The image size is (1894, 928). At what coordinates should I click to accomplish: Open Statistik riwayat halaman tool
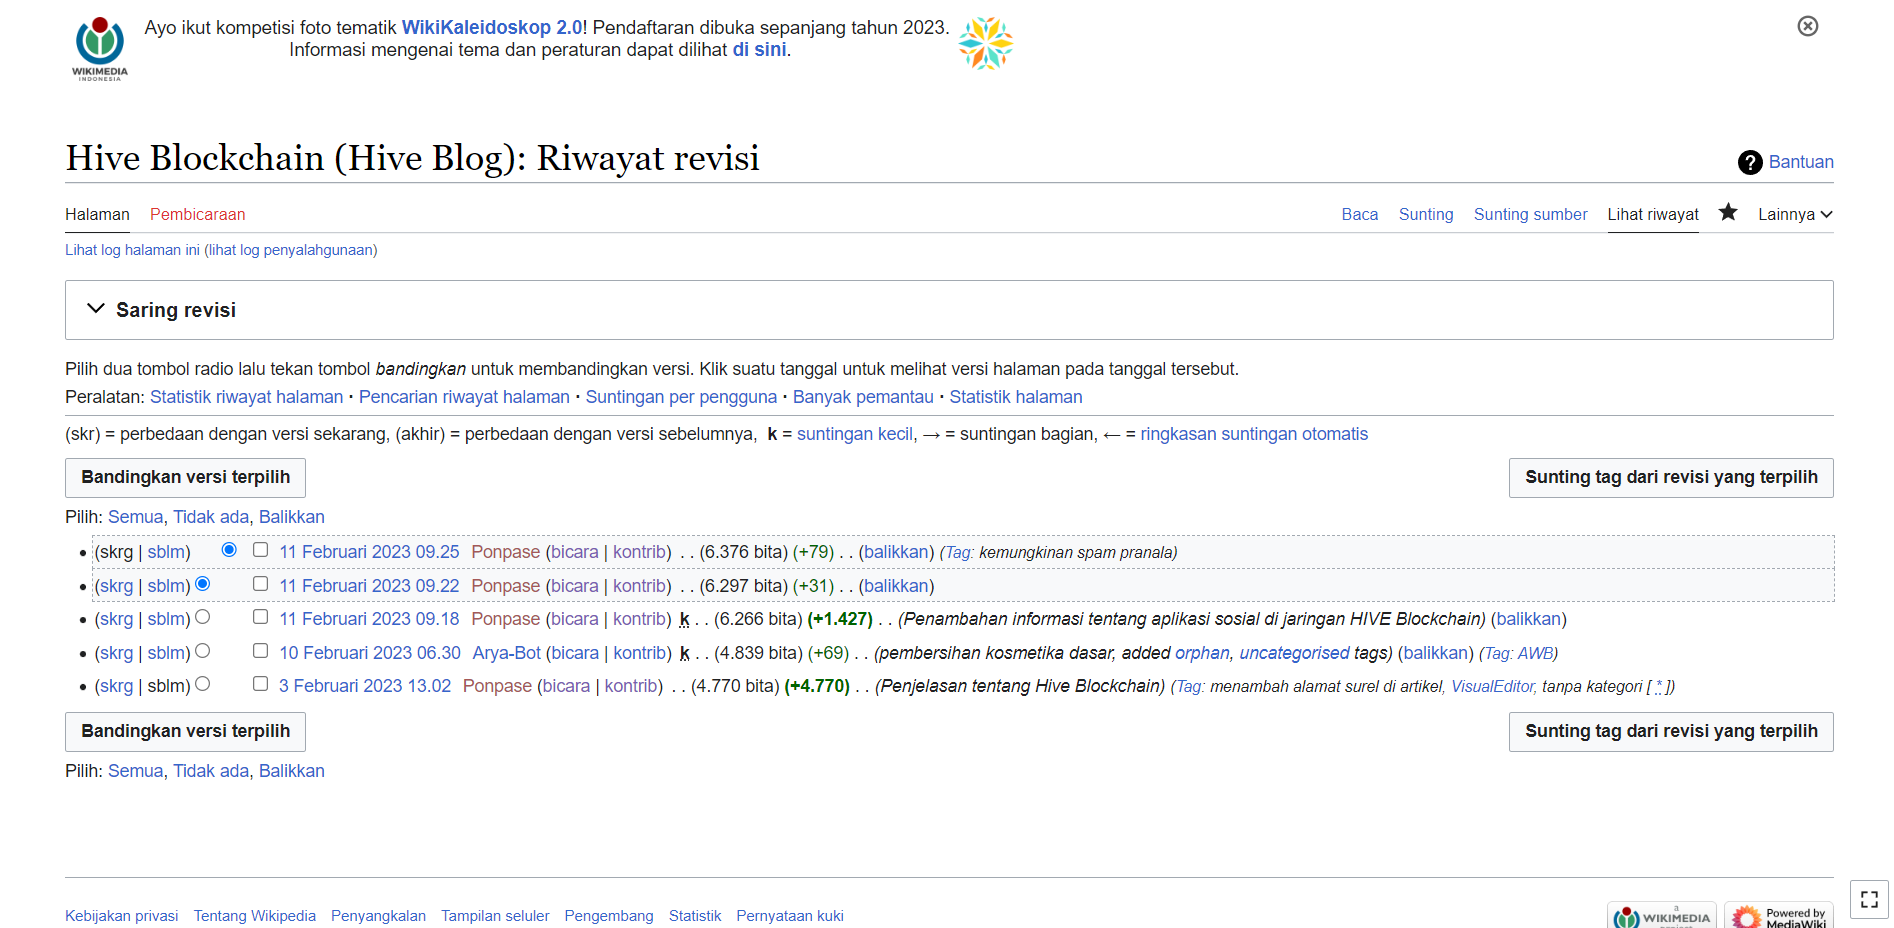pyautogui.click(x=246, y=397)
